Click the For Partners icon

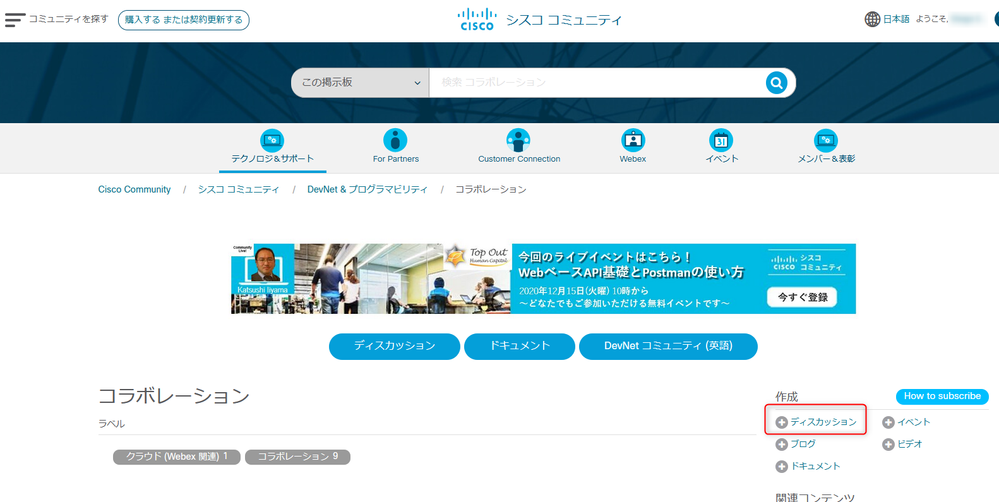tap(395, 140)
